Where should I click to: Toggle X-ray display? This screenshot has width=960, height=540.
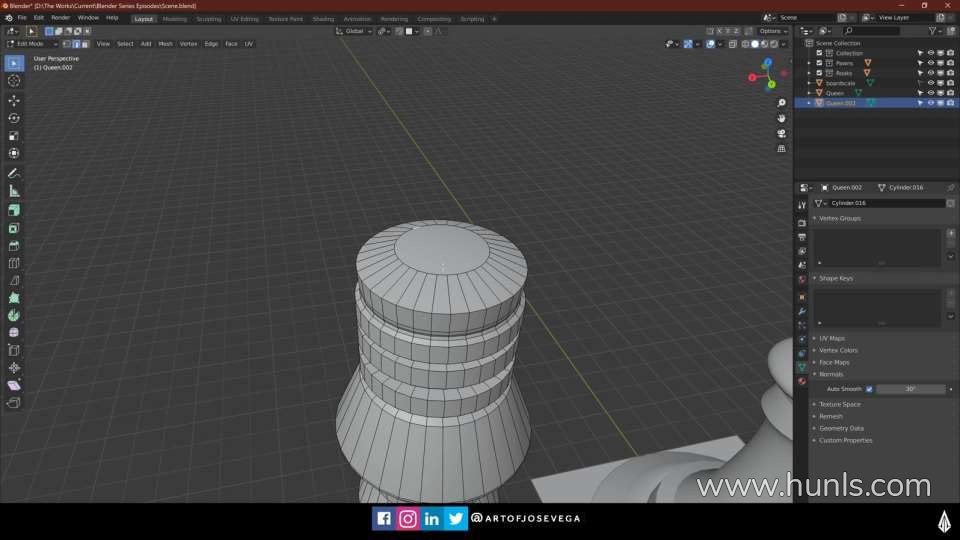pos(733,44)
